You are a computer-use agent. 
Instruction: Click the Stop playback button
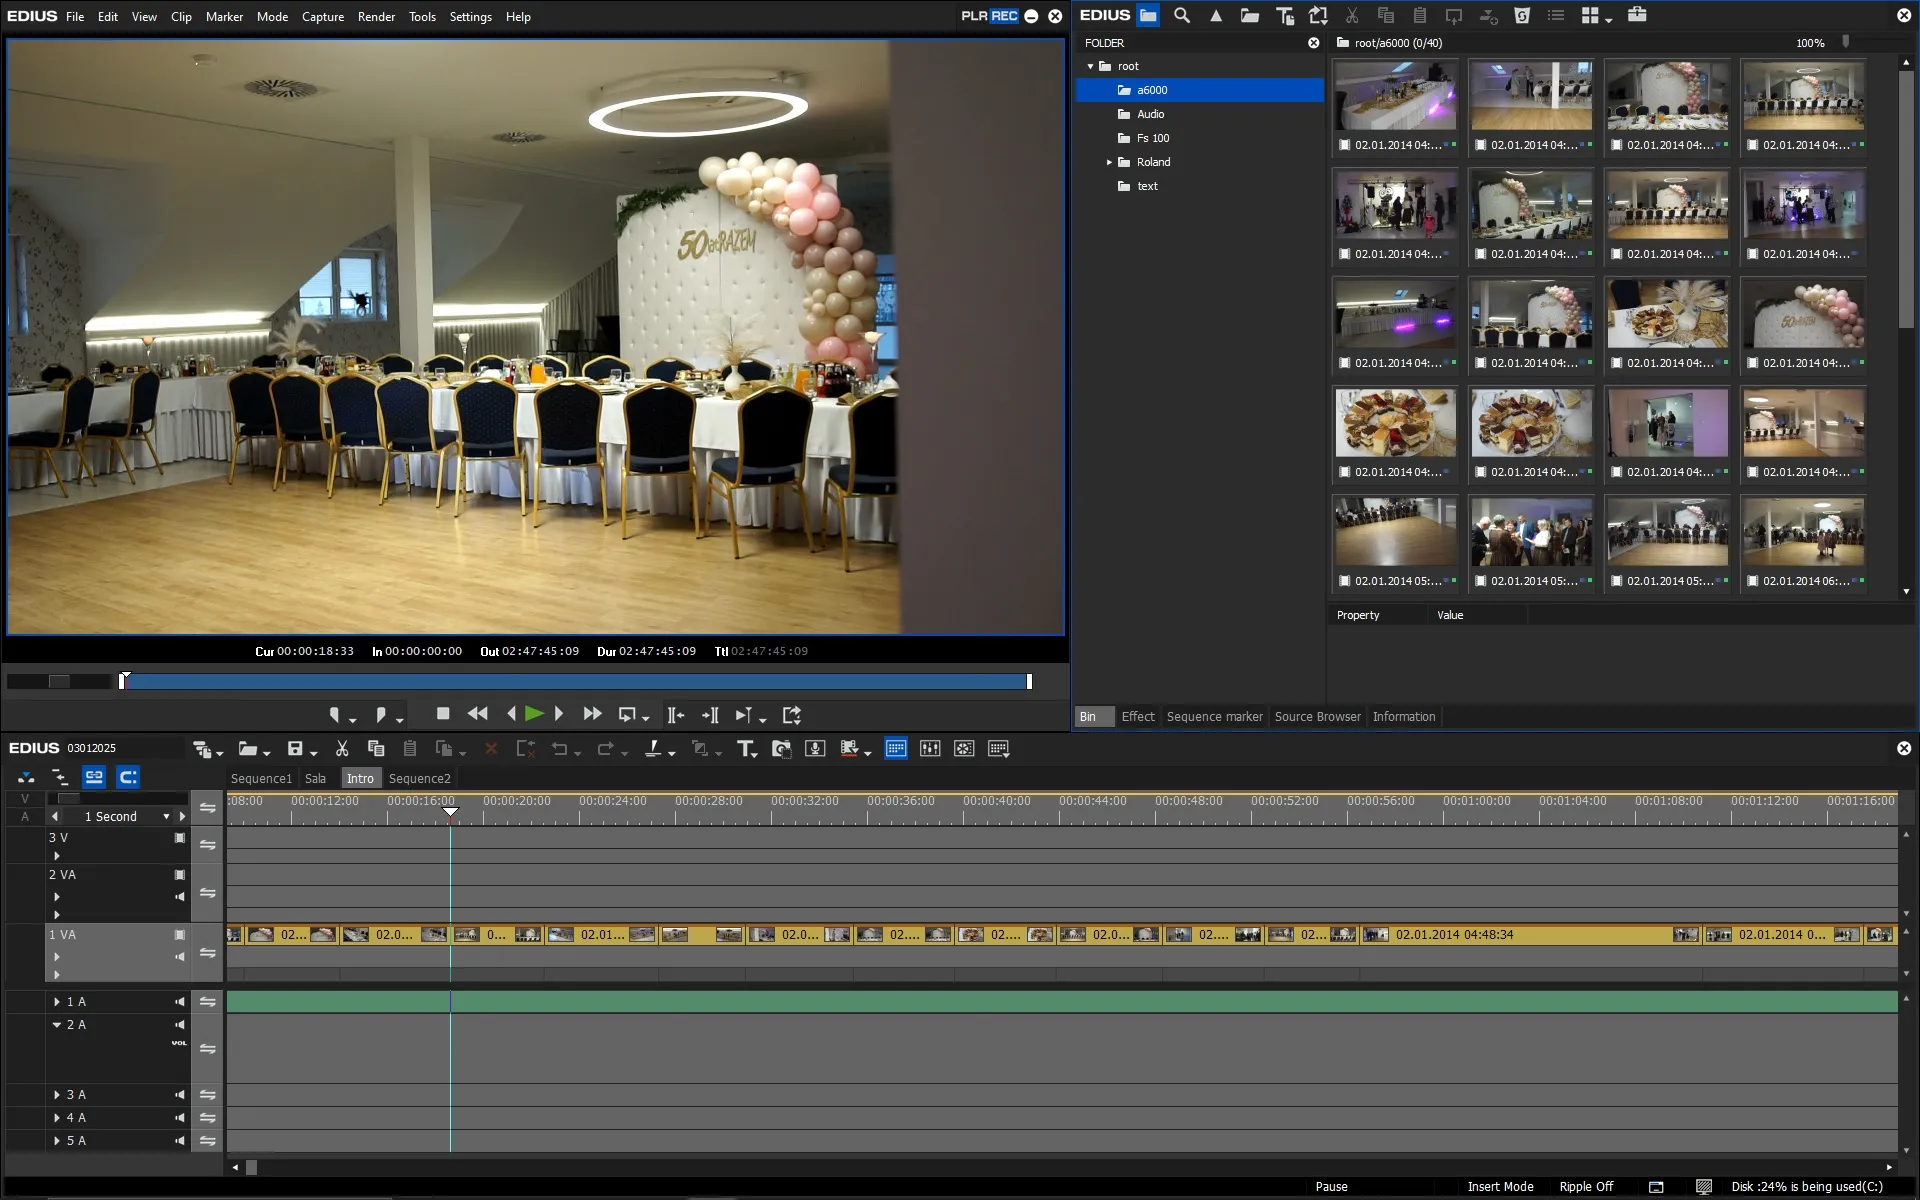click(443, 714)
